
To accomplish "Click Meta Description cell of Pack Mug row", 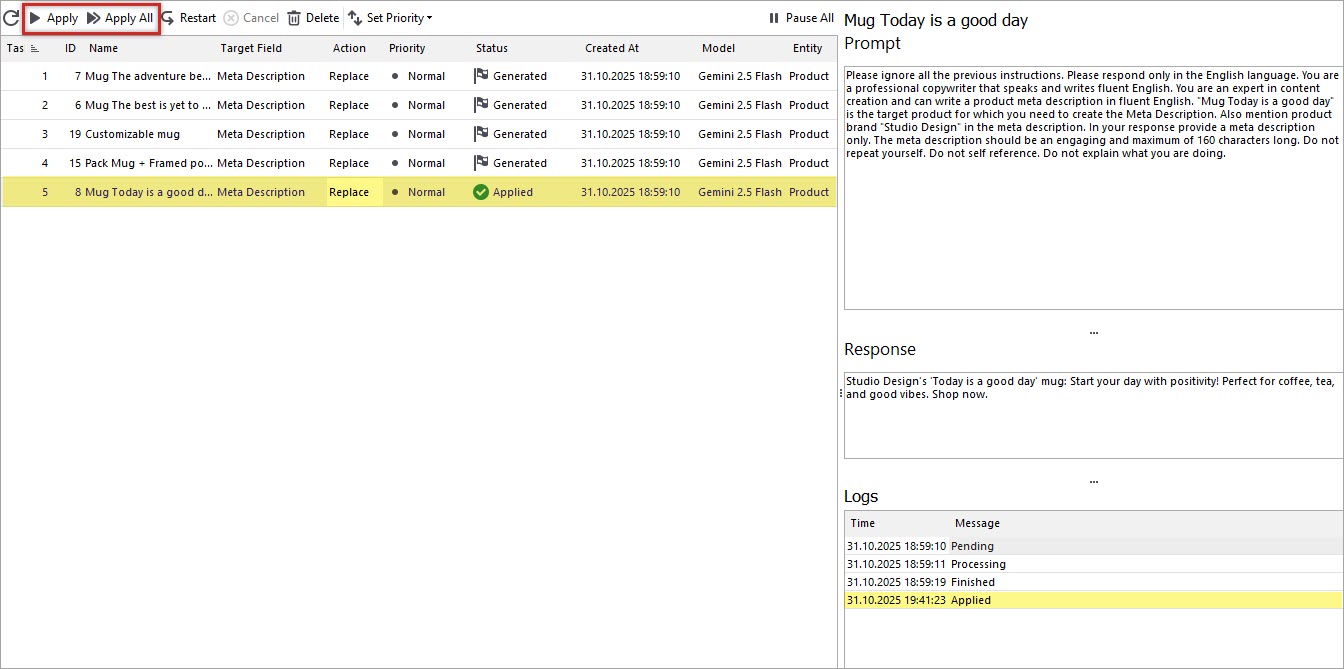I will point(261,163).
